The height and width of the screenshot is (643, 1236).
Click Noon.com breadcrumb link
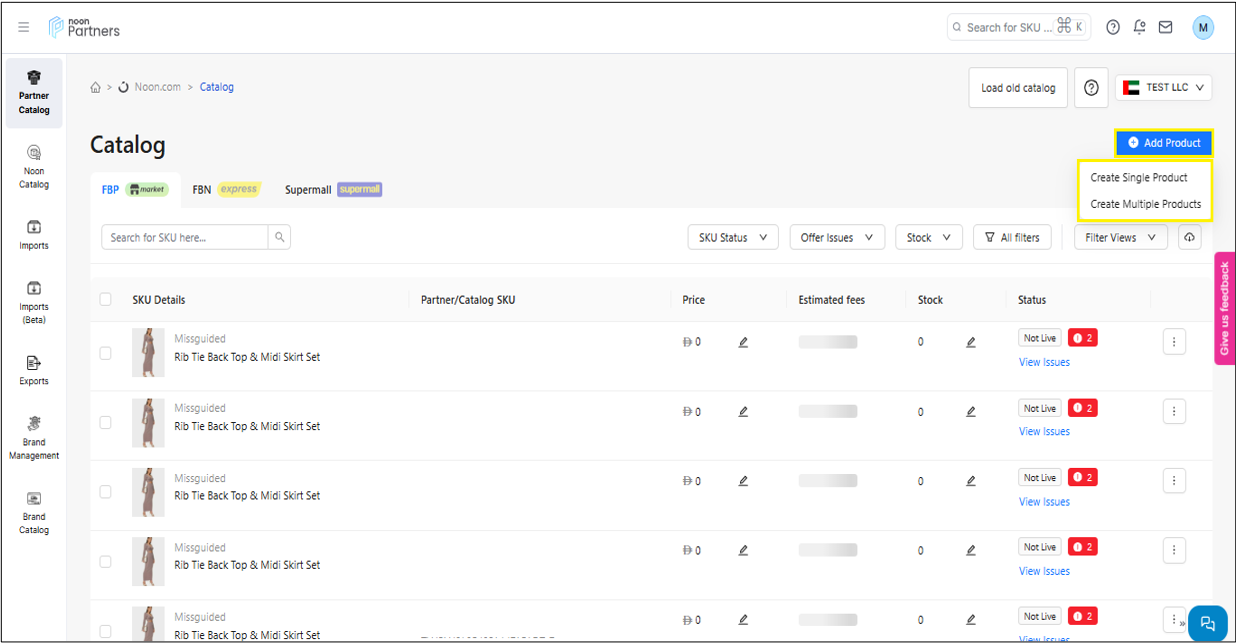coord(156,87)
